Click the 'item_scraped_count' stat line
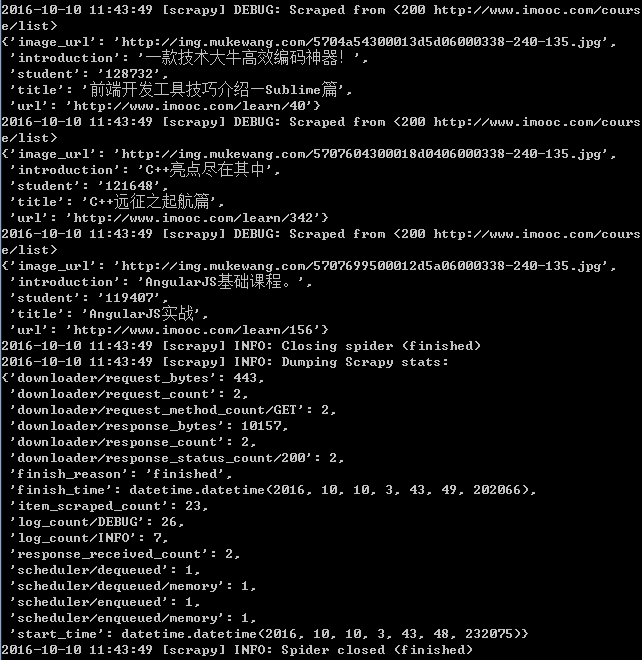 (x=109, y=506)
